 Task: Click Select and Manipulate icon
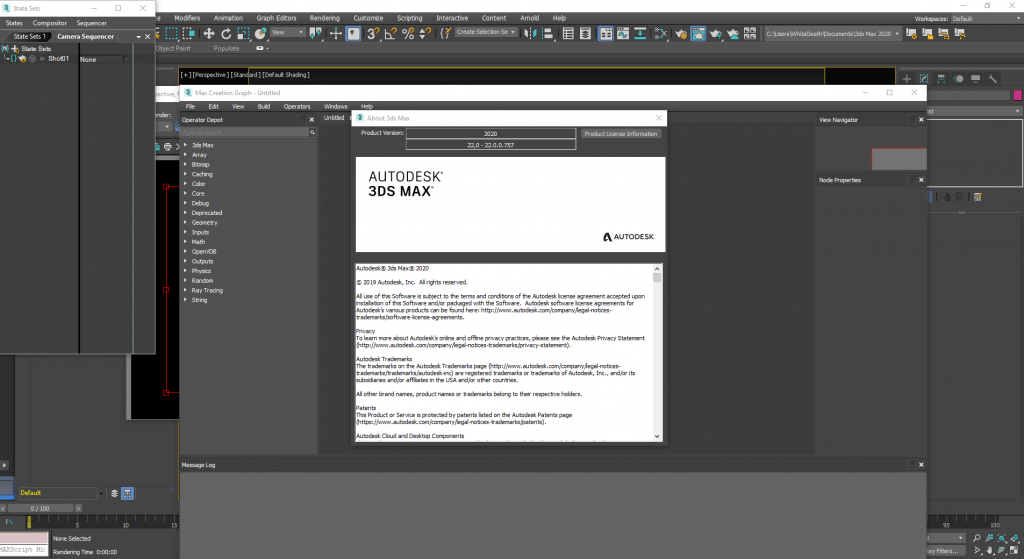(x=335, y=33)
